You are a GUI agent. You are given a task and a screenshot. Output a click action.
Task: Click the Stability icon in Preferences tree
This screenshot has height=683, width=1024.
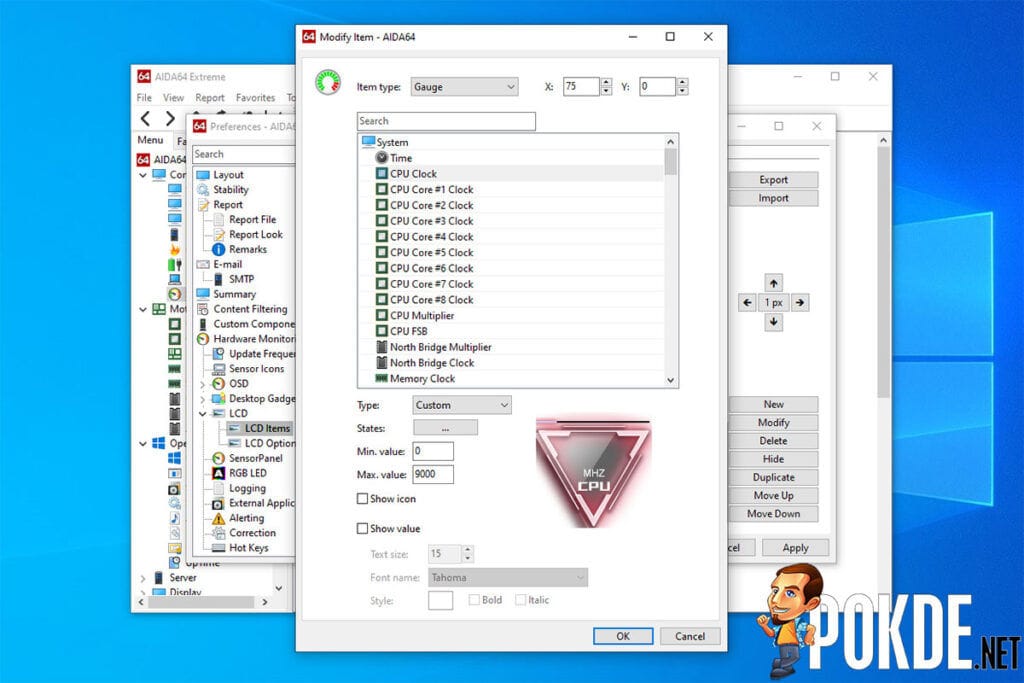[203, 190]
